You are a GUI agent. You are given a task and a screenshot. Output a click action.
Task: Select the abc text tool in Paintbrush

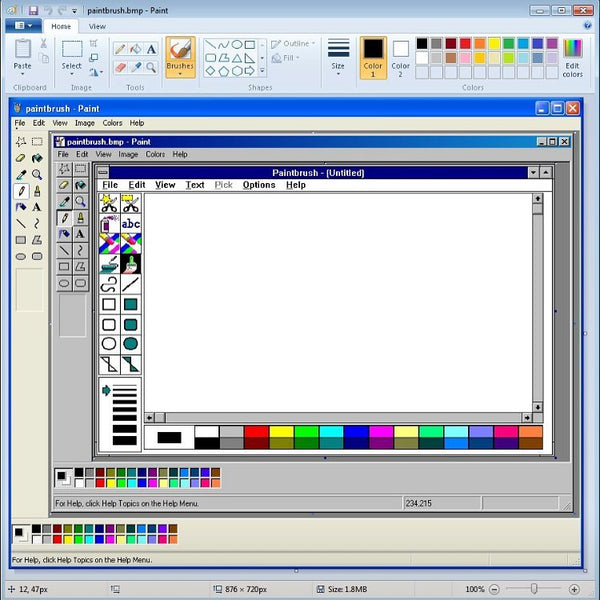(131, 223)
